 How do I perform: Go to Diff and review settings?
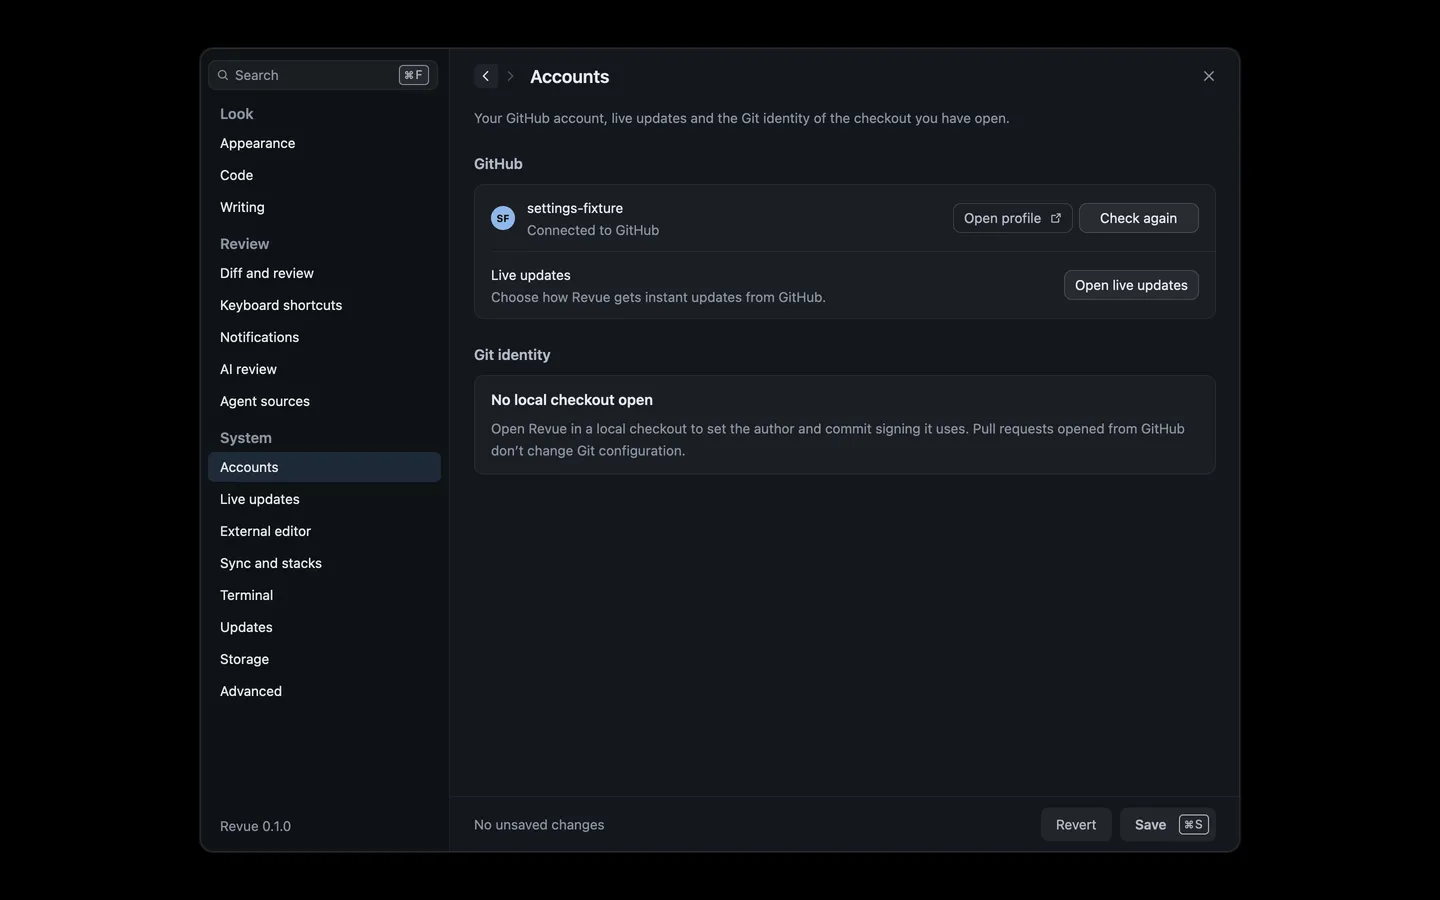point(324,273)
